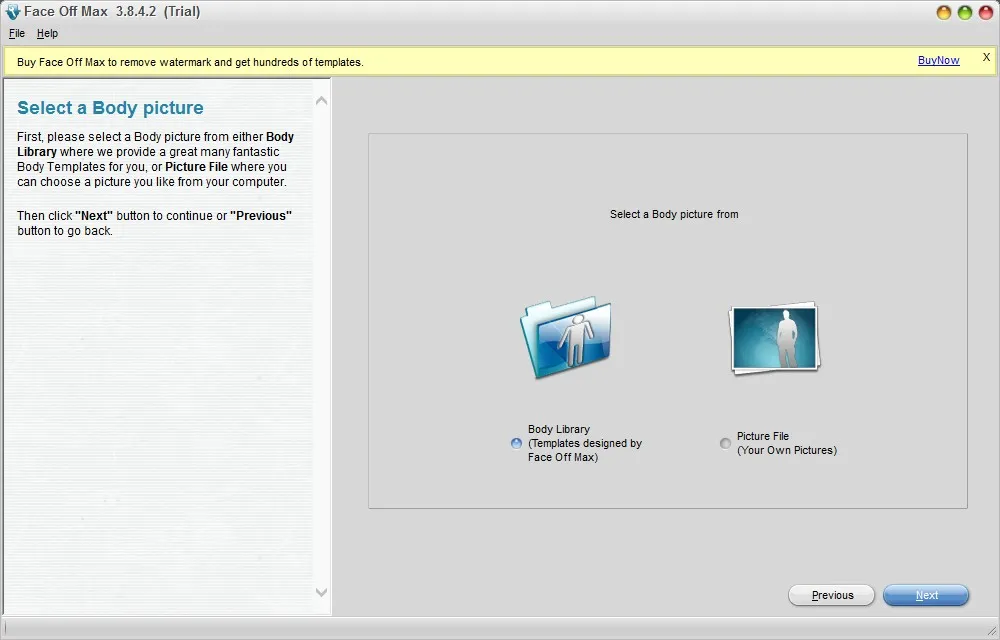This screenshot has width=1000, height=640.
Task: Click the Next button
Action: click(926, 595)
